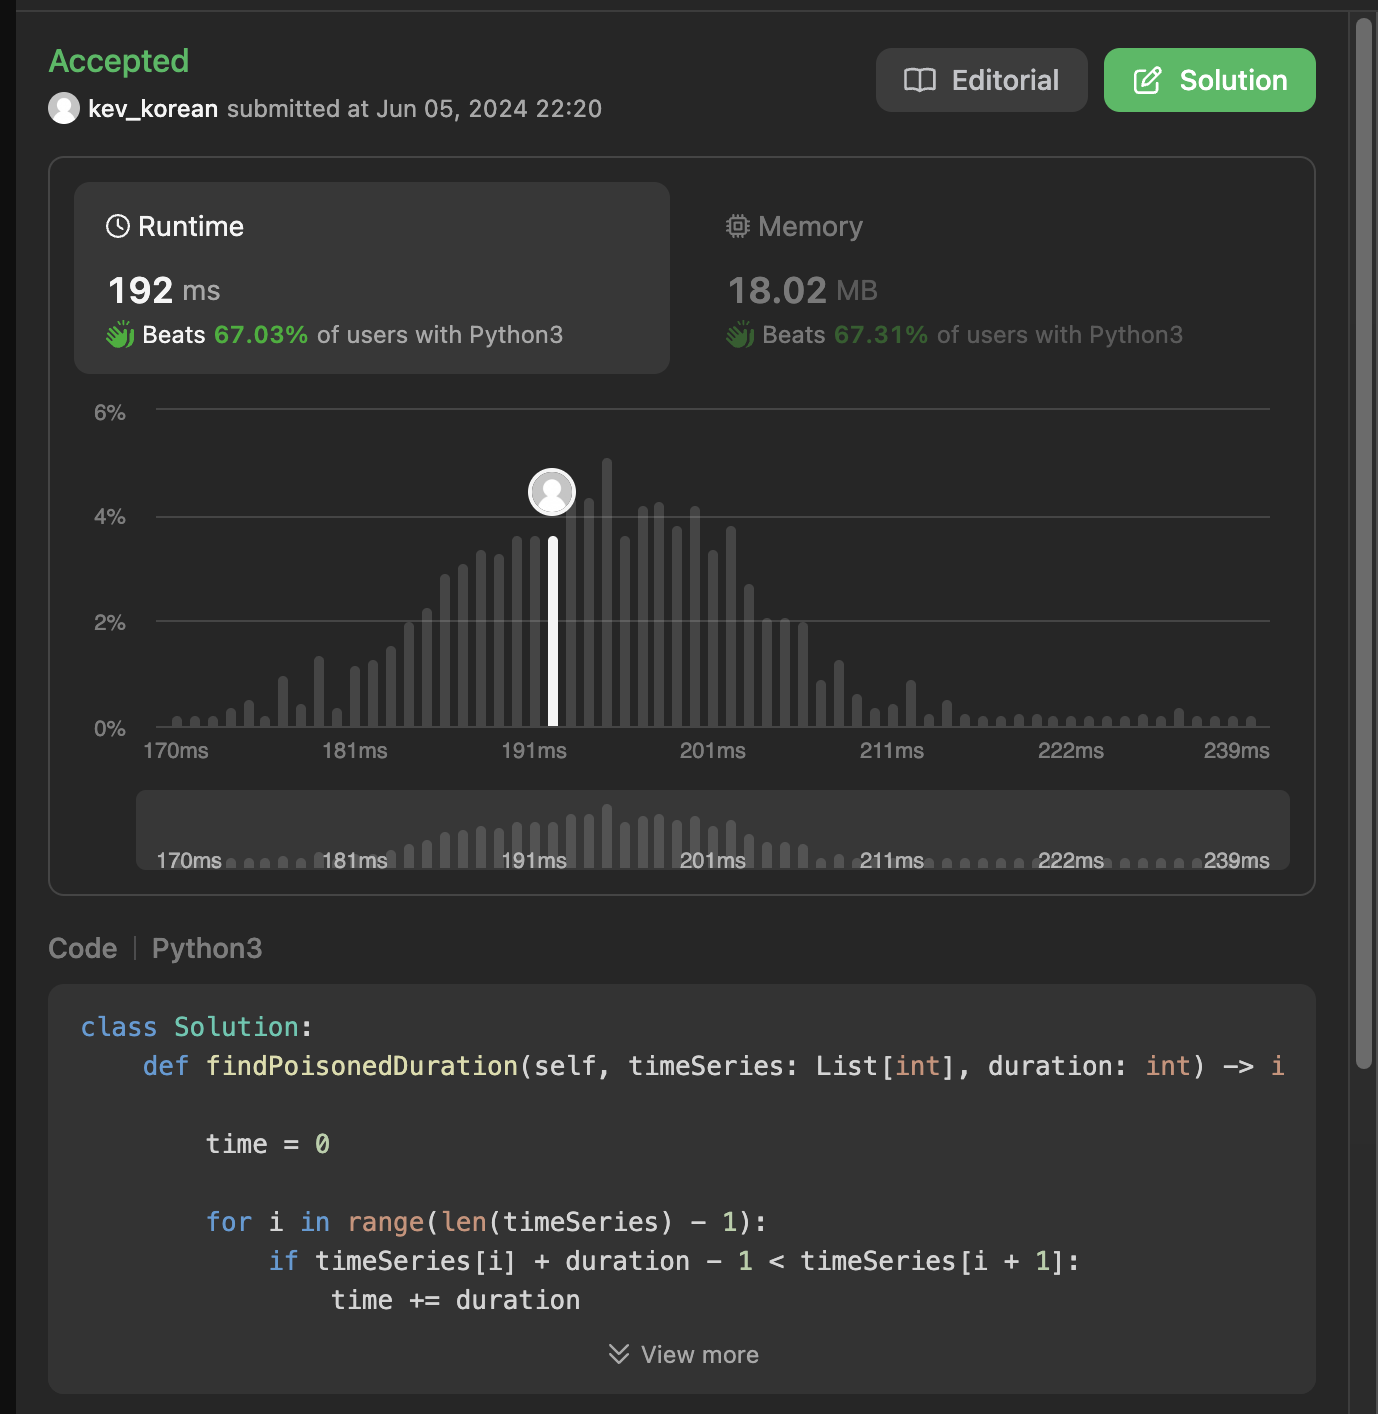Click the 222ms label on chart axis
This screenshot has height=1414, width=1378.
1071,751
